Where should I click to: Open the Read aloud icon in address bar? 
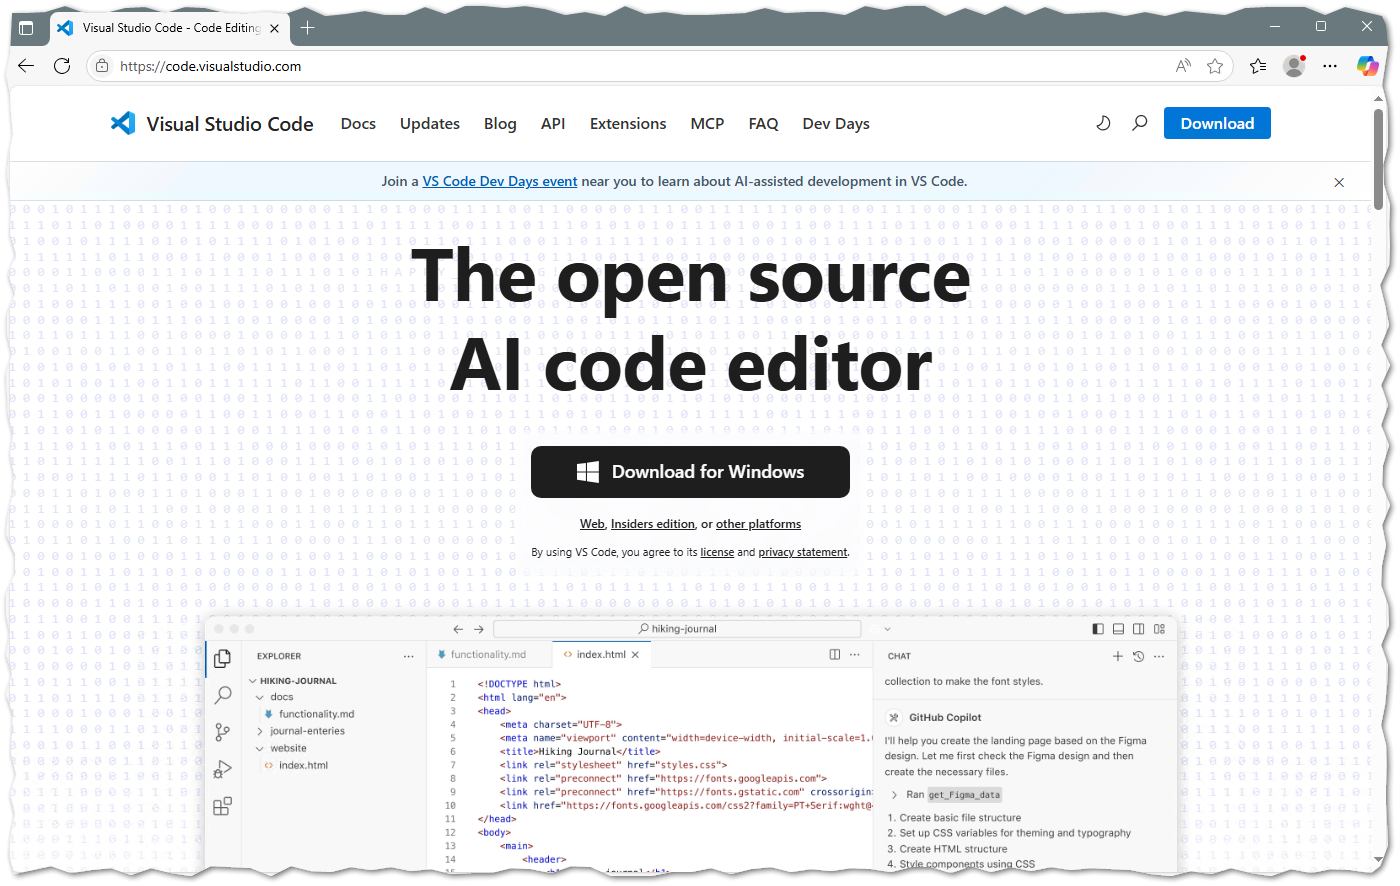coord(1183,66)
